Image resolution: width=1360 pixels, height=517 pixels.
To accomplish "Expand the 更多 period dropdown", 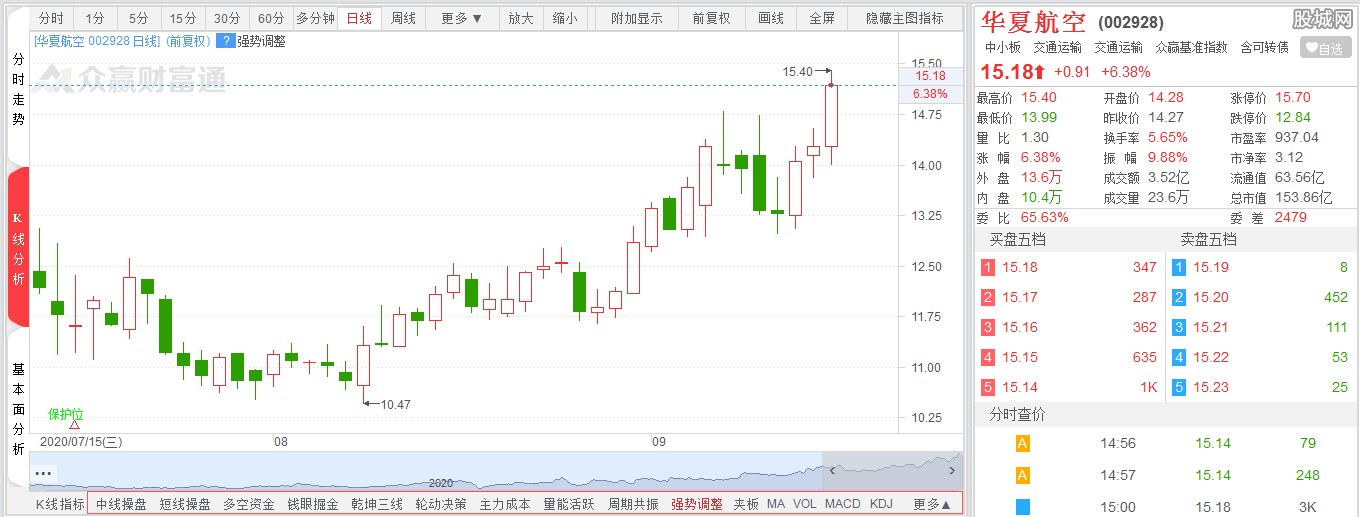I will tap(461, 18).
